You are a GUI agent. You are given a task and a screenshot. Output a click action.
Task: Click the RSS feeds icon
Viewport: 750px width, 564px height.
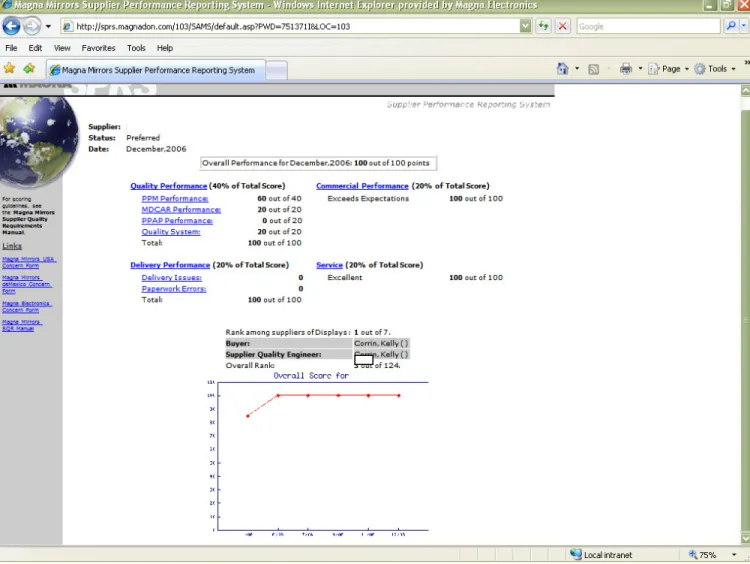pos(594,69)
